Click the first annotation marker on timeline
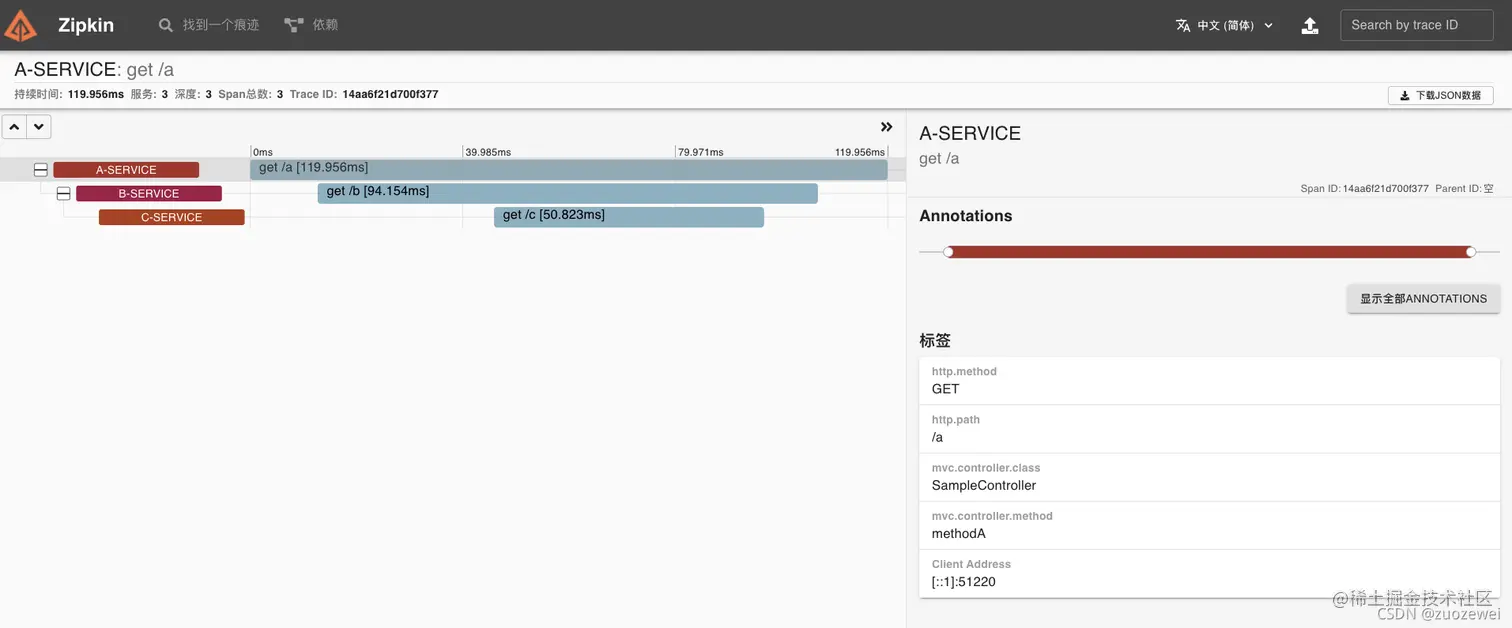Screen dimensions: 1512x628 948,252
